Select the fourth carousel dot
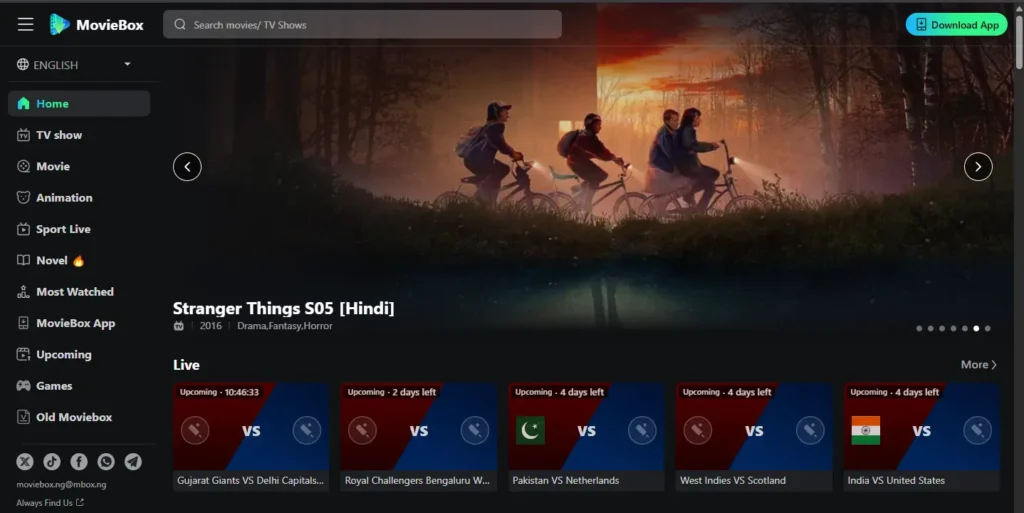 click(953, 328)
